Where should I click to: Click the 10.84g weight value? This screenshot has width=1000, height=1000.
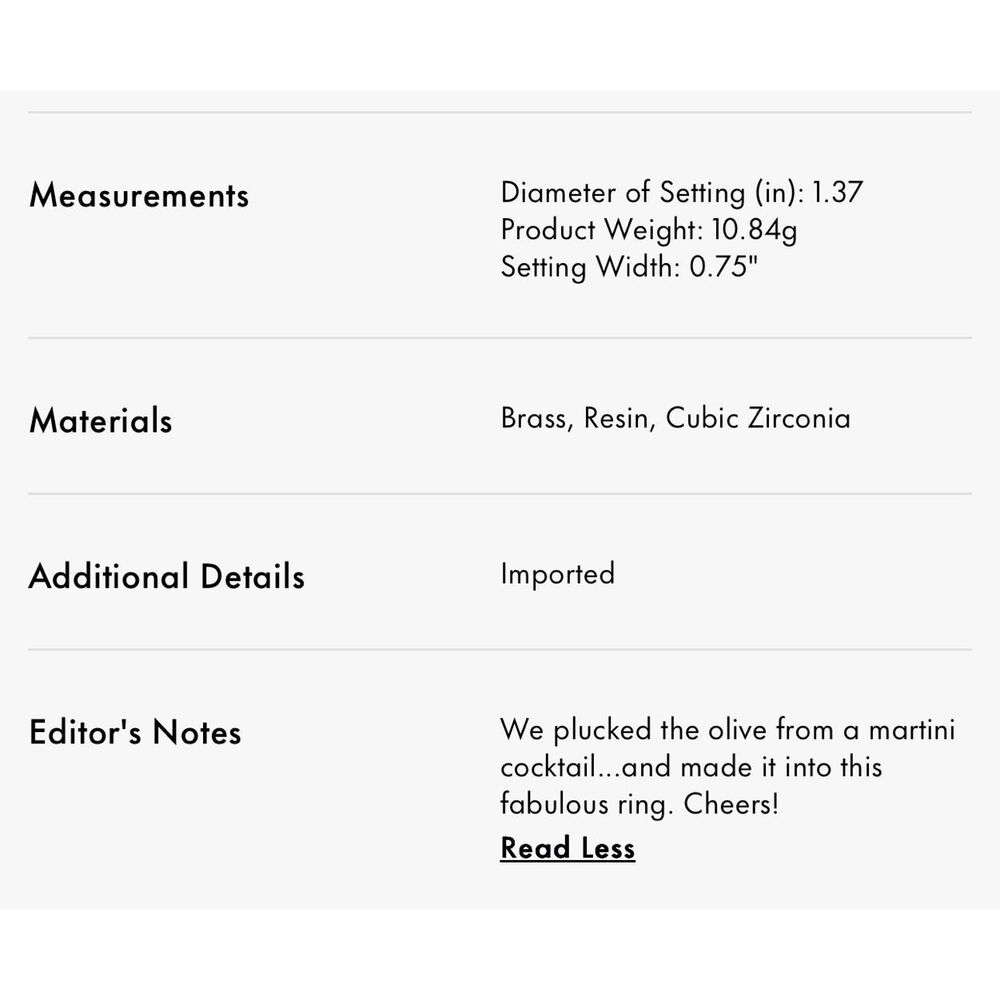click(x=754, y=230)
